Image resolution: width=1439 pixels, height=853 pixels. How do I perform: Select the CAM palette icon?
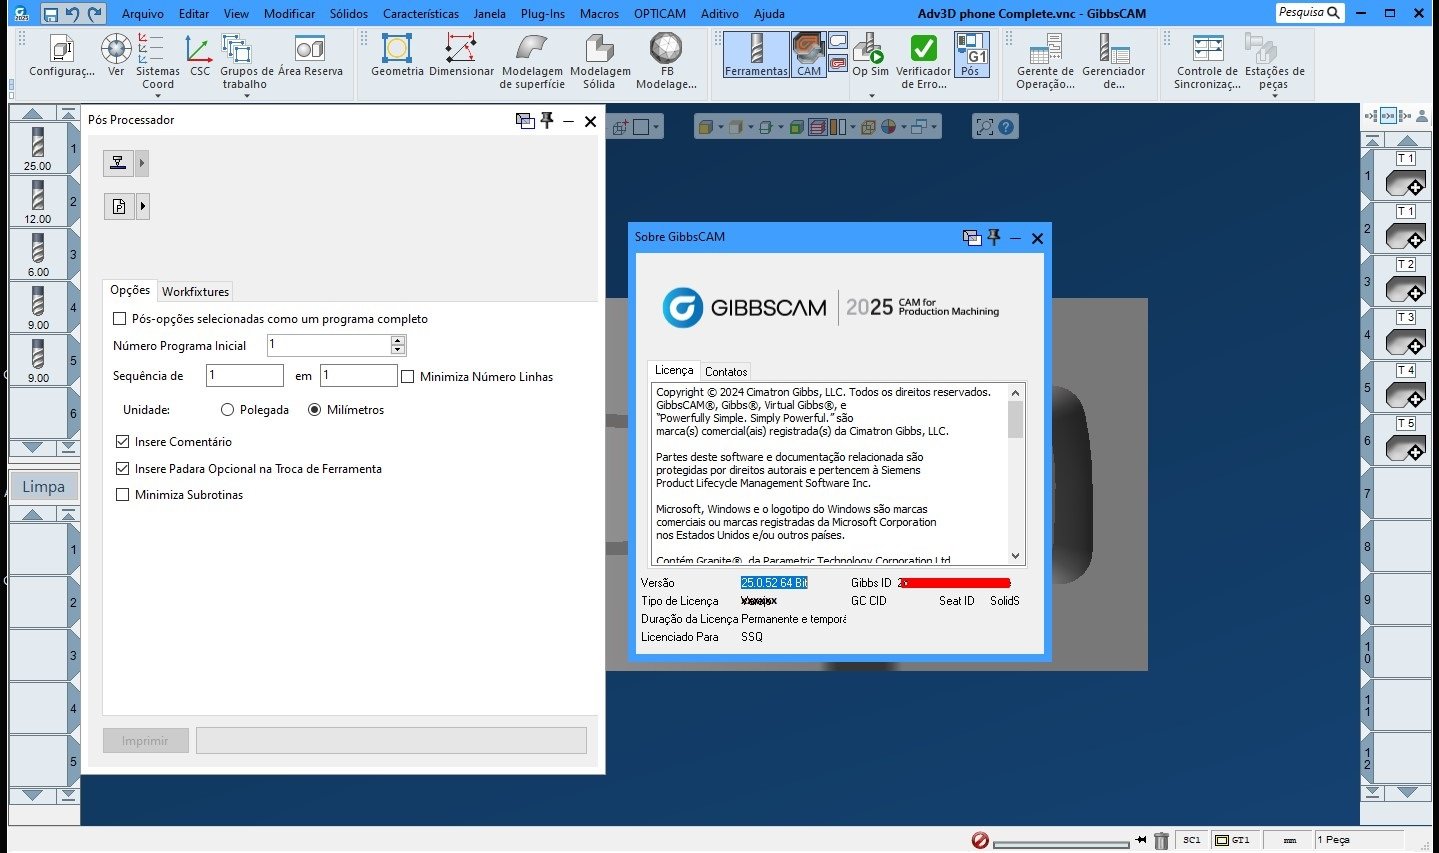[x=808, y=55]
